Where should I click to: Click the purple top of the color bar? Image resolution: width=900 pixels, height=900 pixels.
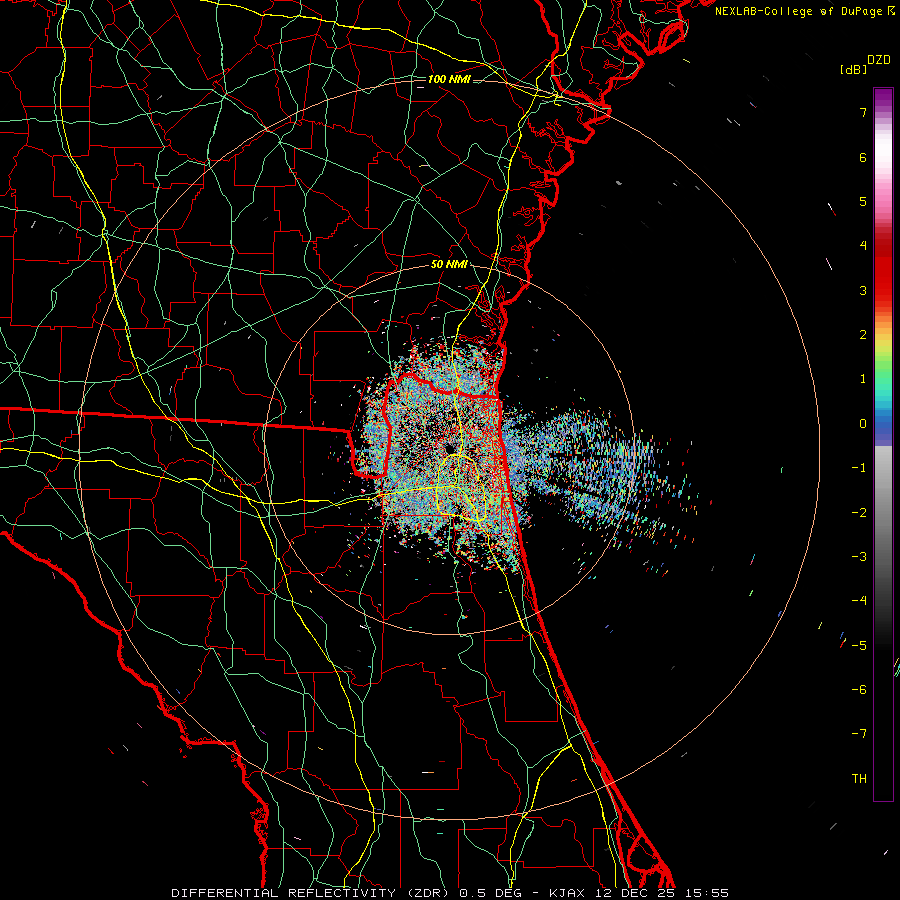[883, 96]
